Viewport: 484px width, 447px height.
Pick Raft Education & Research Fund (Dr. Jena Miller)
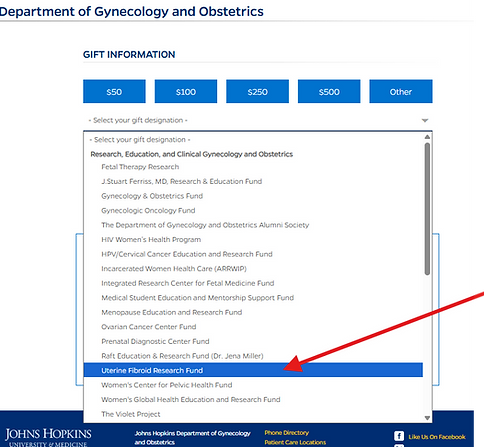pos(253,356)
